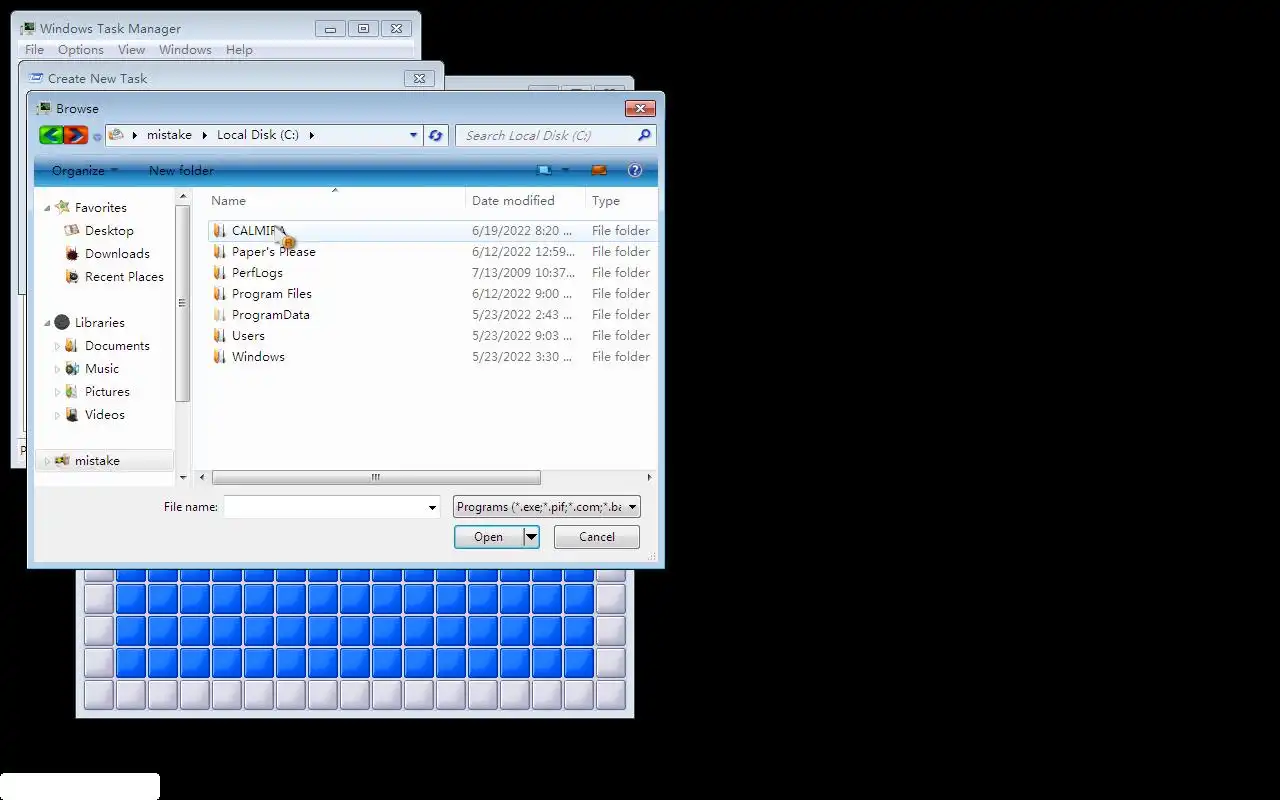This screenshot has width=1280, height=800.
Task: Open the Programs file type filter
Action: pyautogui.click(x=547, y=507)
